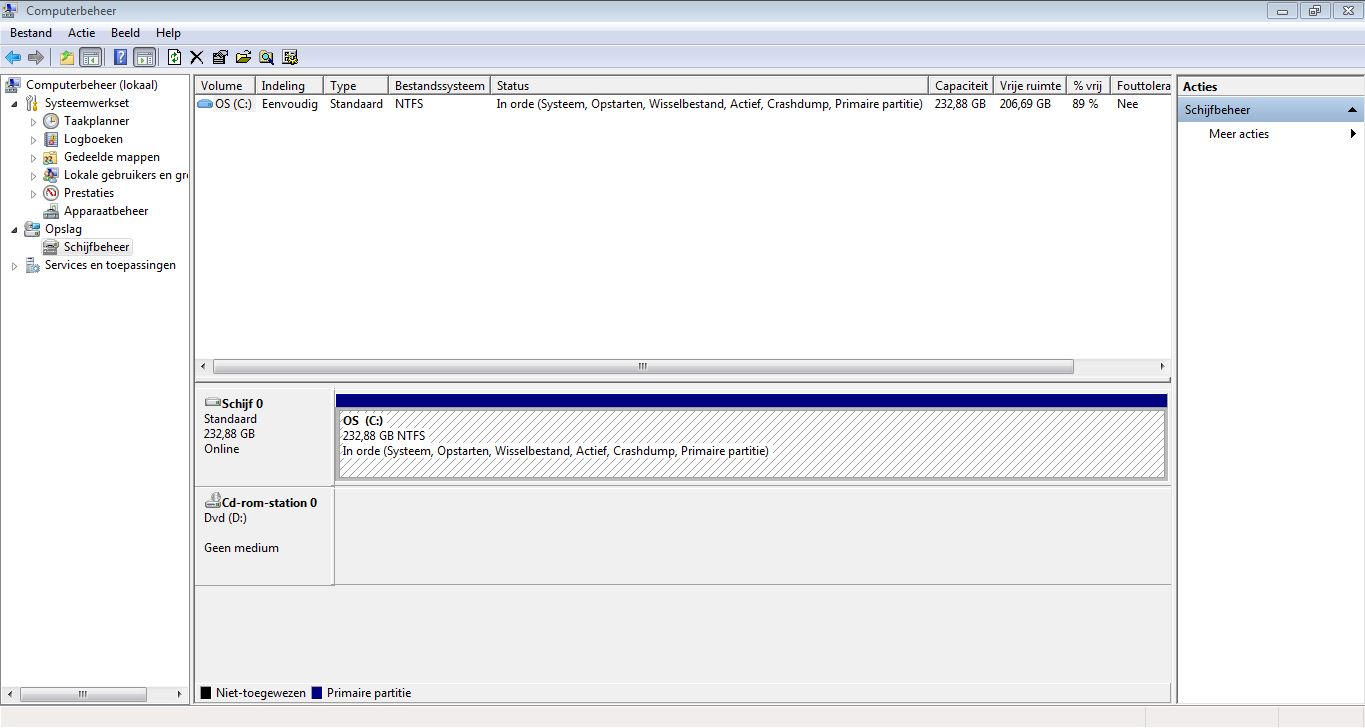
Task: Toggle the show/hide console tree button
Action: point(91,57)
